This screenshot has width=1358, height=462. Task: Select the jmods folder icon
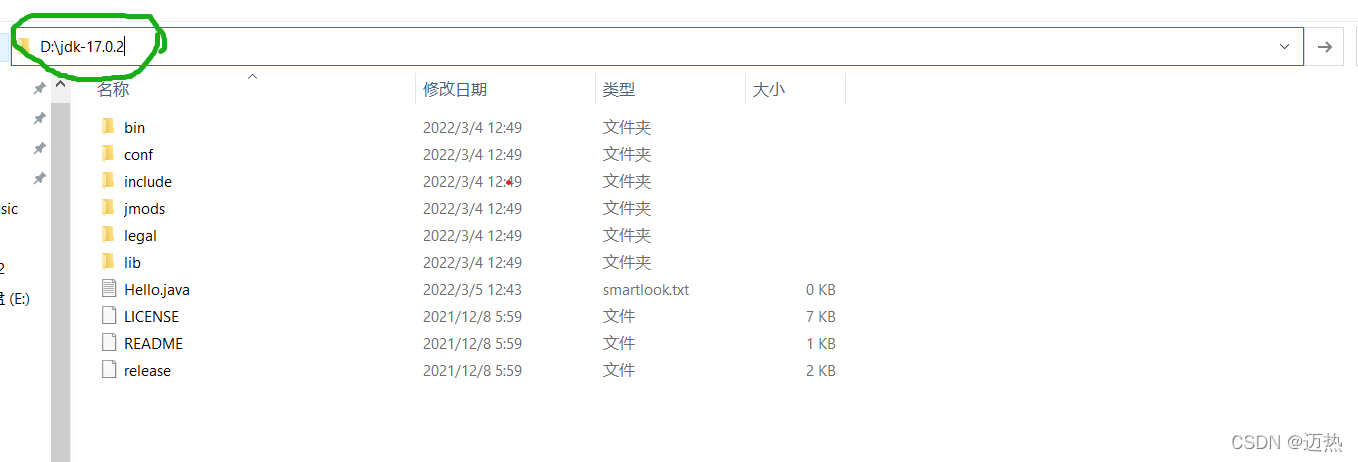[x=108, y=208]
